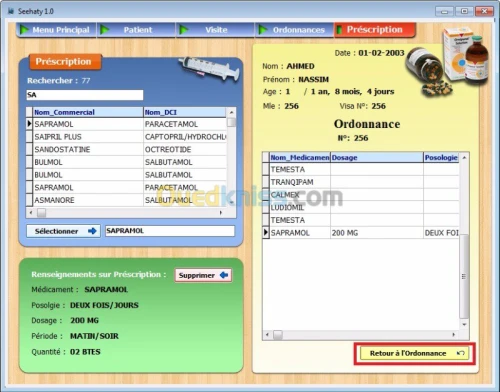The image size is (500, 392).
Task: Click ordonnance table vertical scrollbar thumb
Action: point(464,276)
